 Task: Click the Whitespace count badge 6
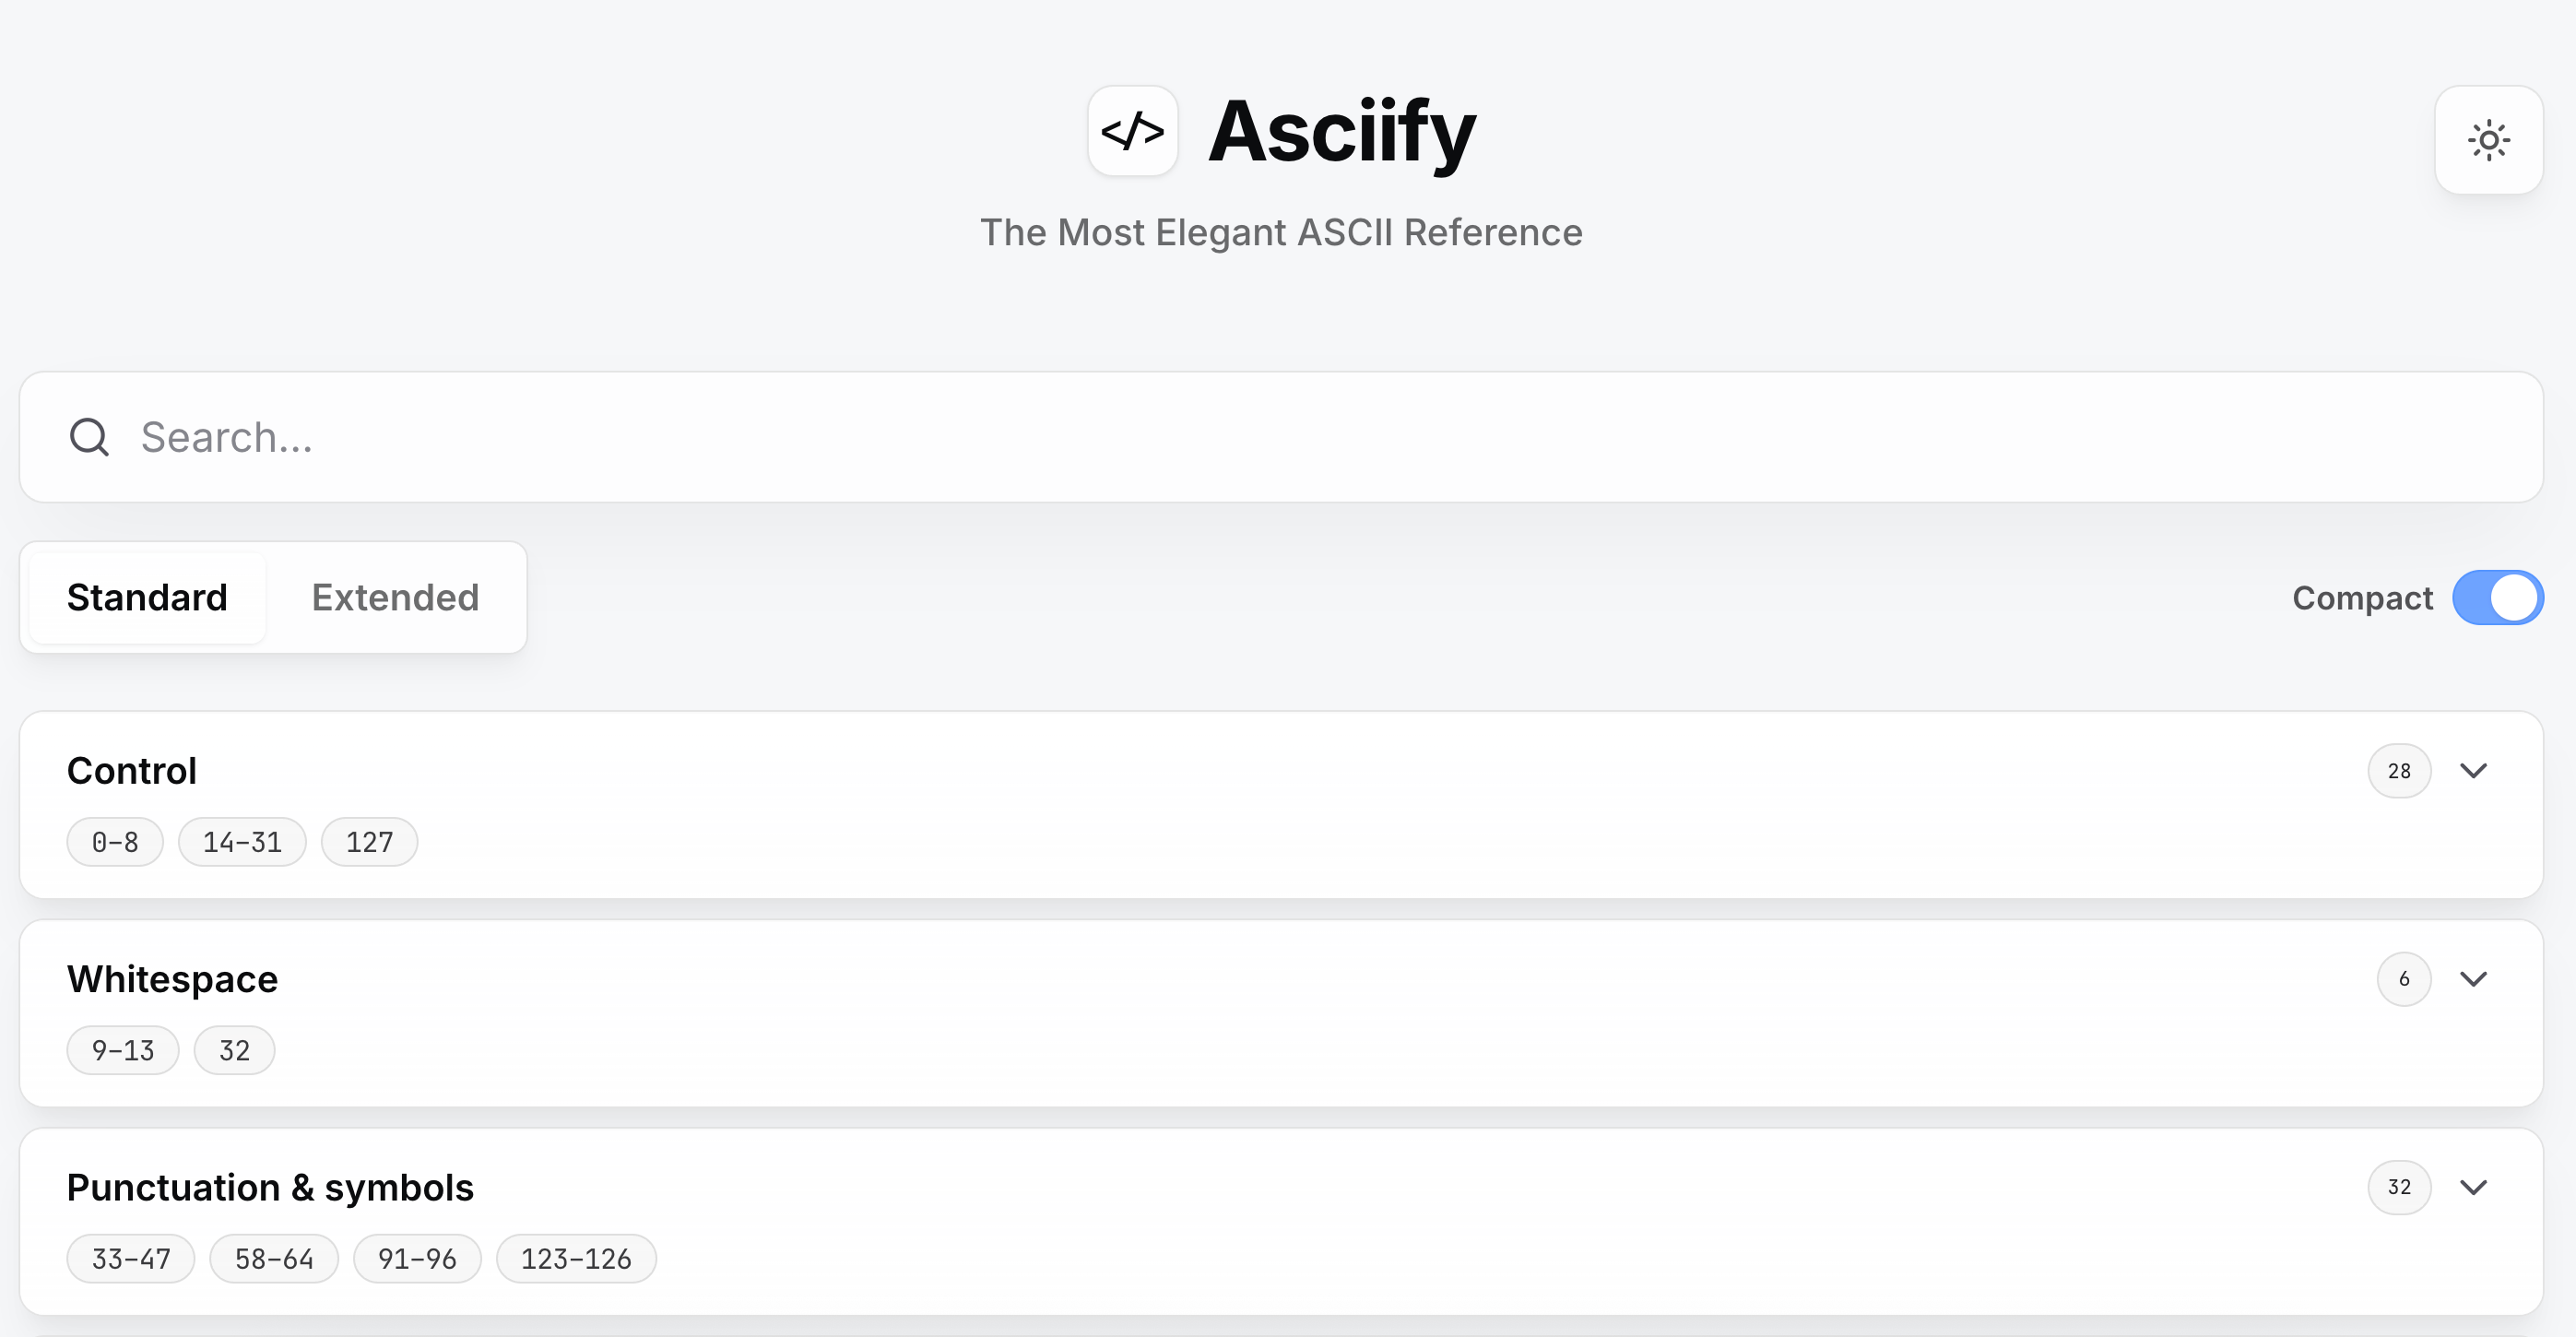click(2403, 979)
